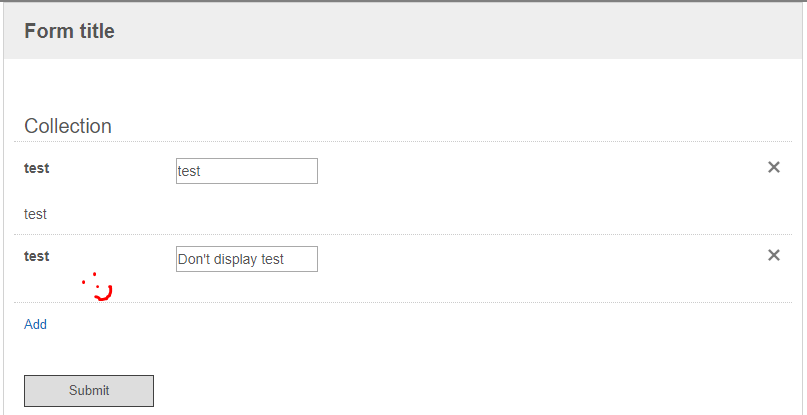Click the red hand-drawn smiley face
Screen dimensions: 807x415
pyautogui.click(x=97, y=287)
